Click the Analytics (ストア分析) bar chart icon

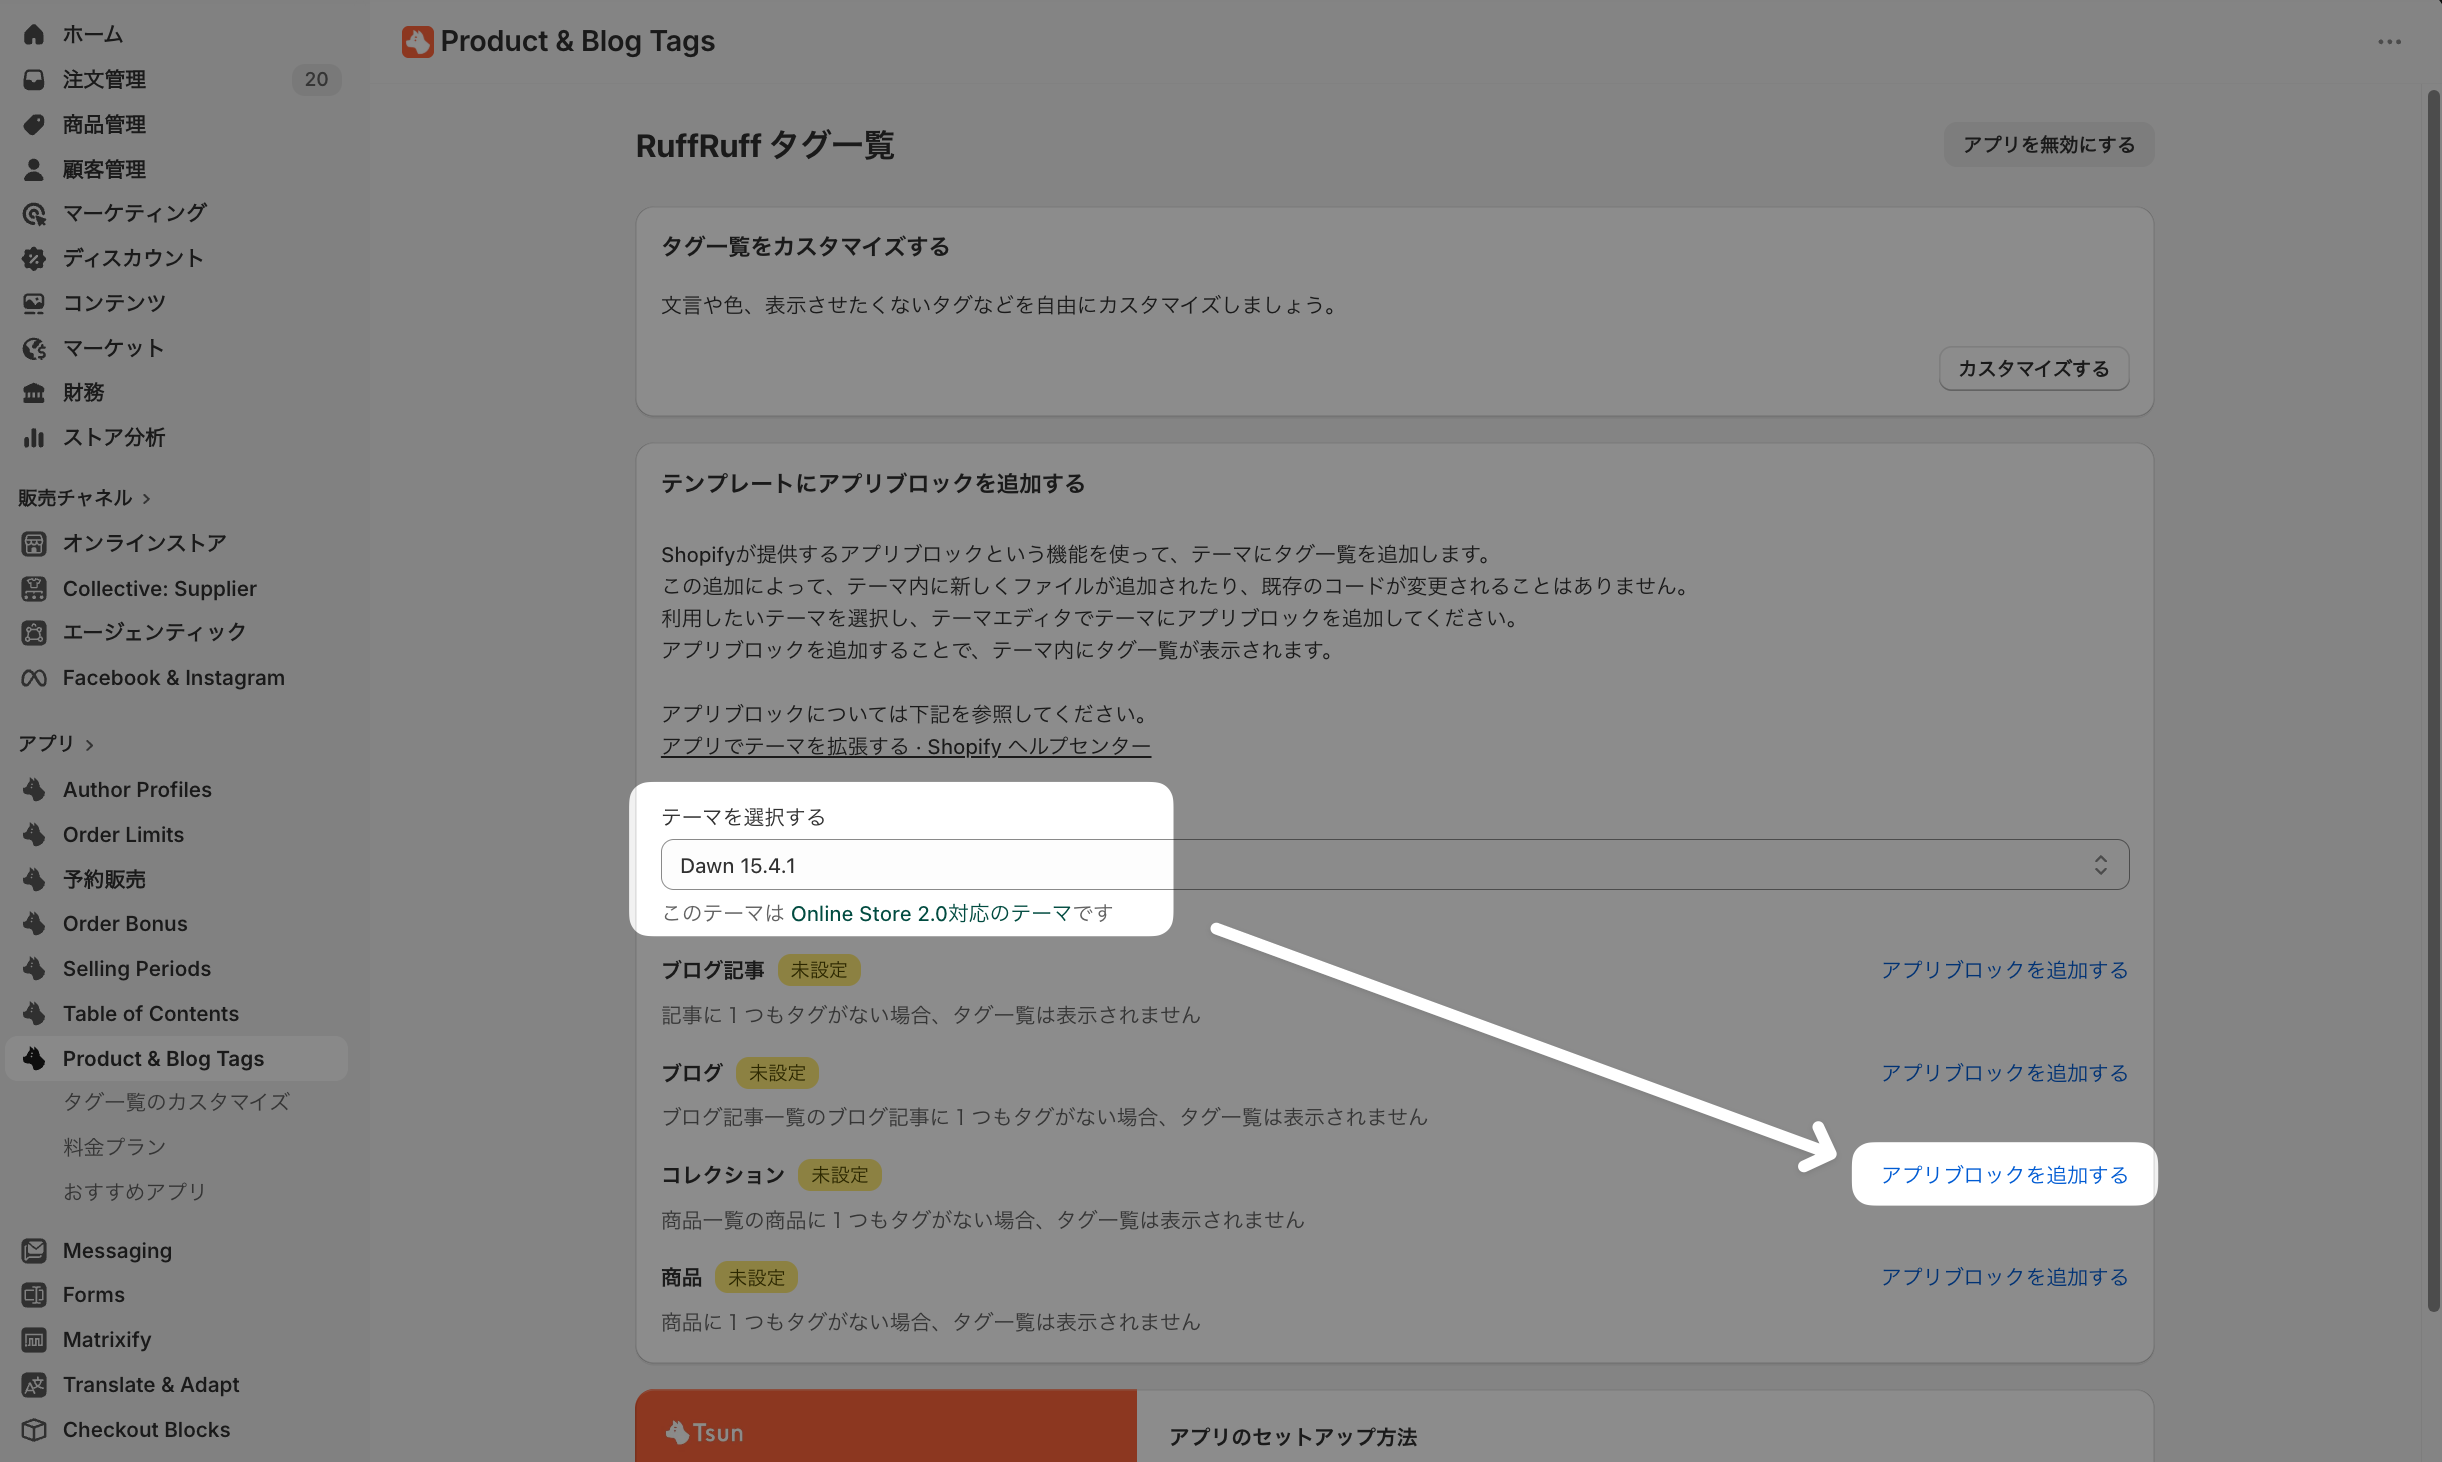pyautogui.click(x=34, y=437)
